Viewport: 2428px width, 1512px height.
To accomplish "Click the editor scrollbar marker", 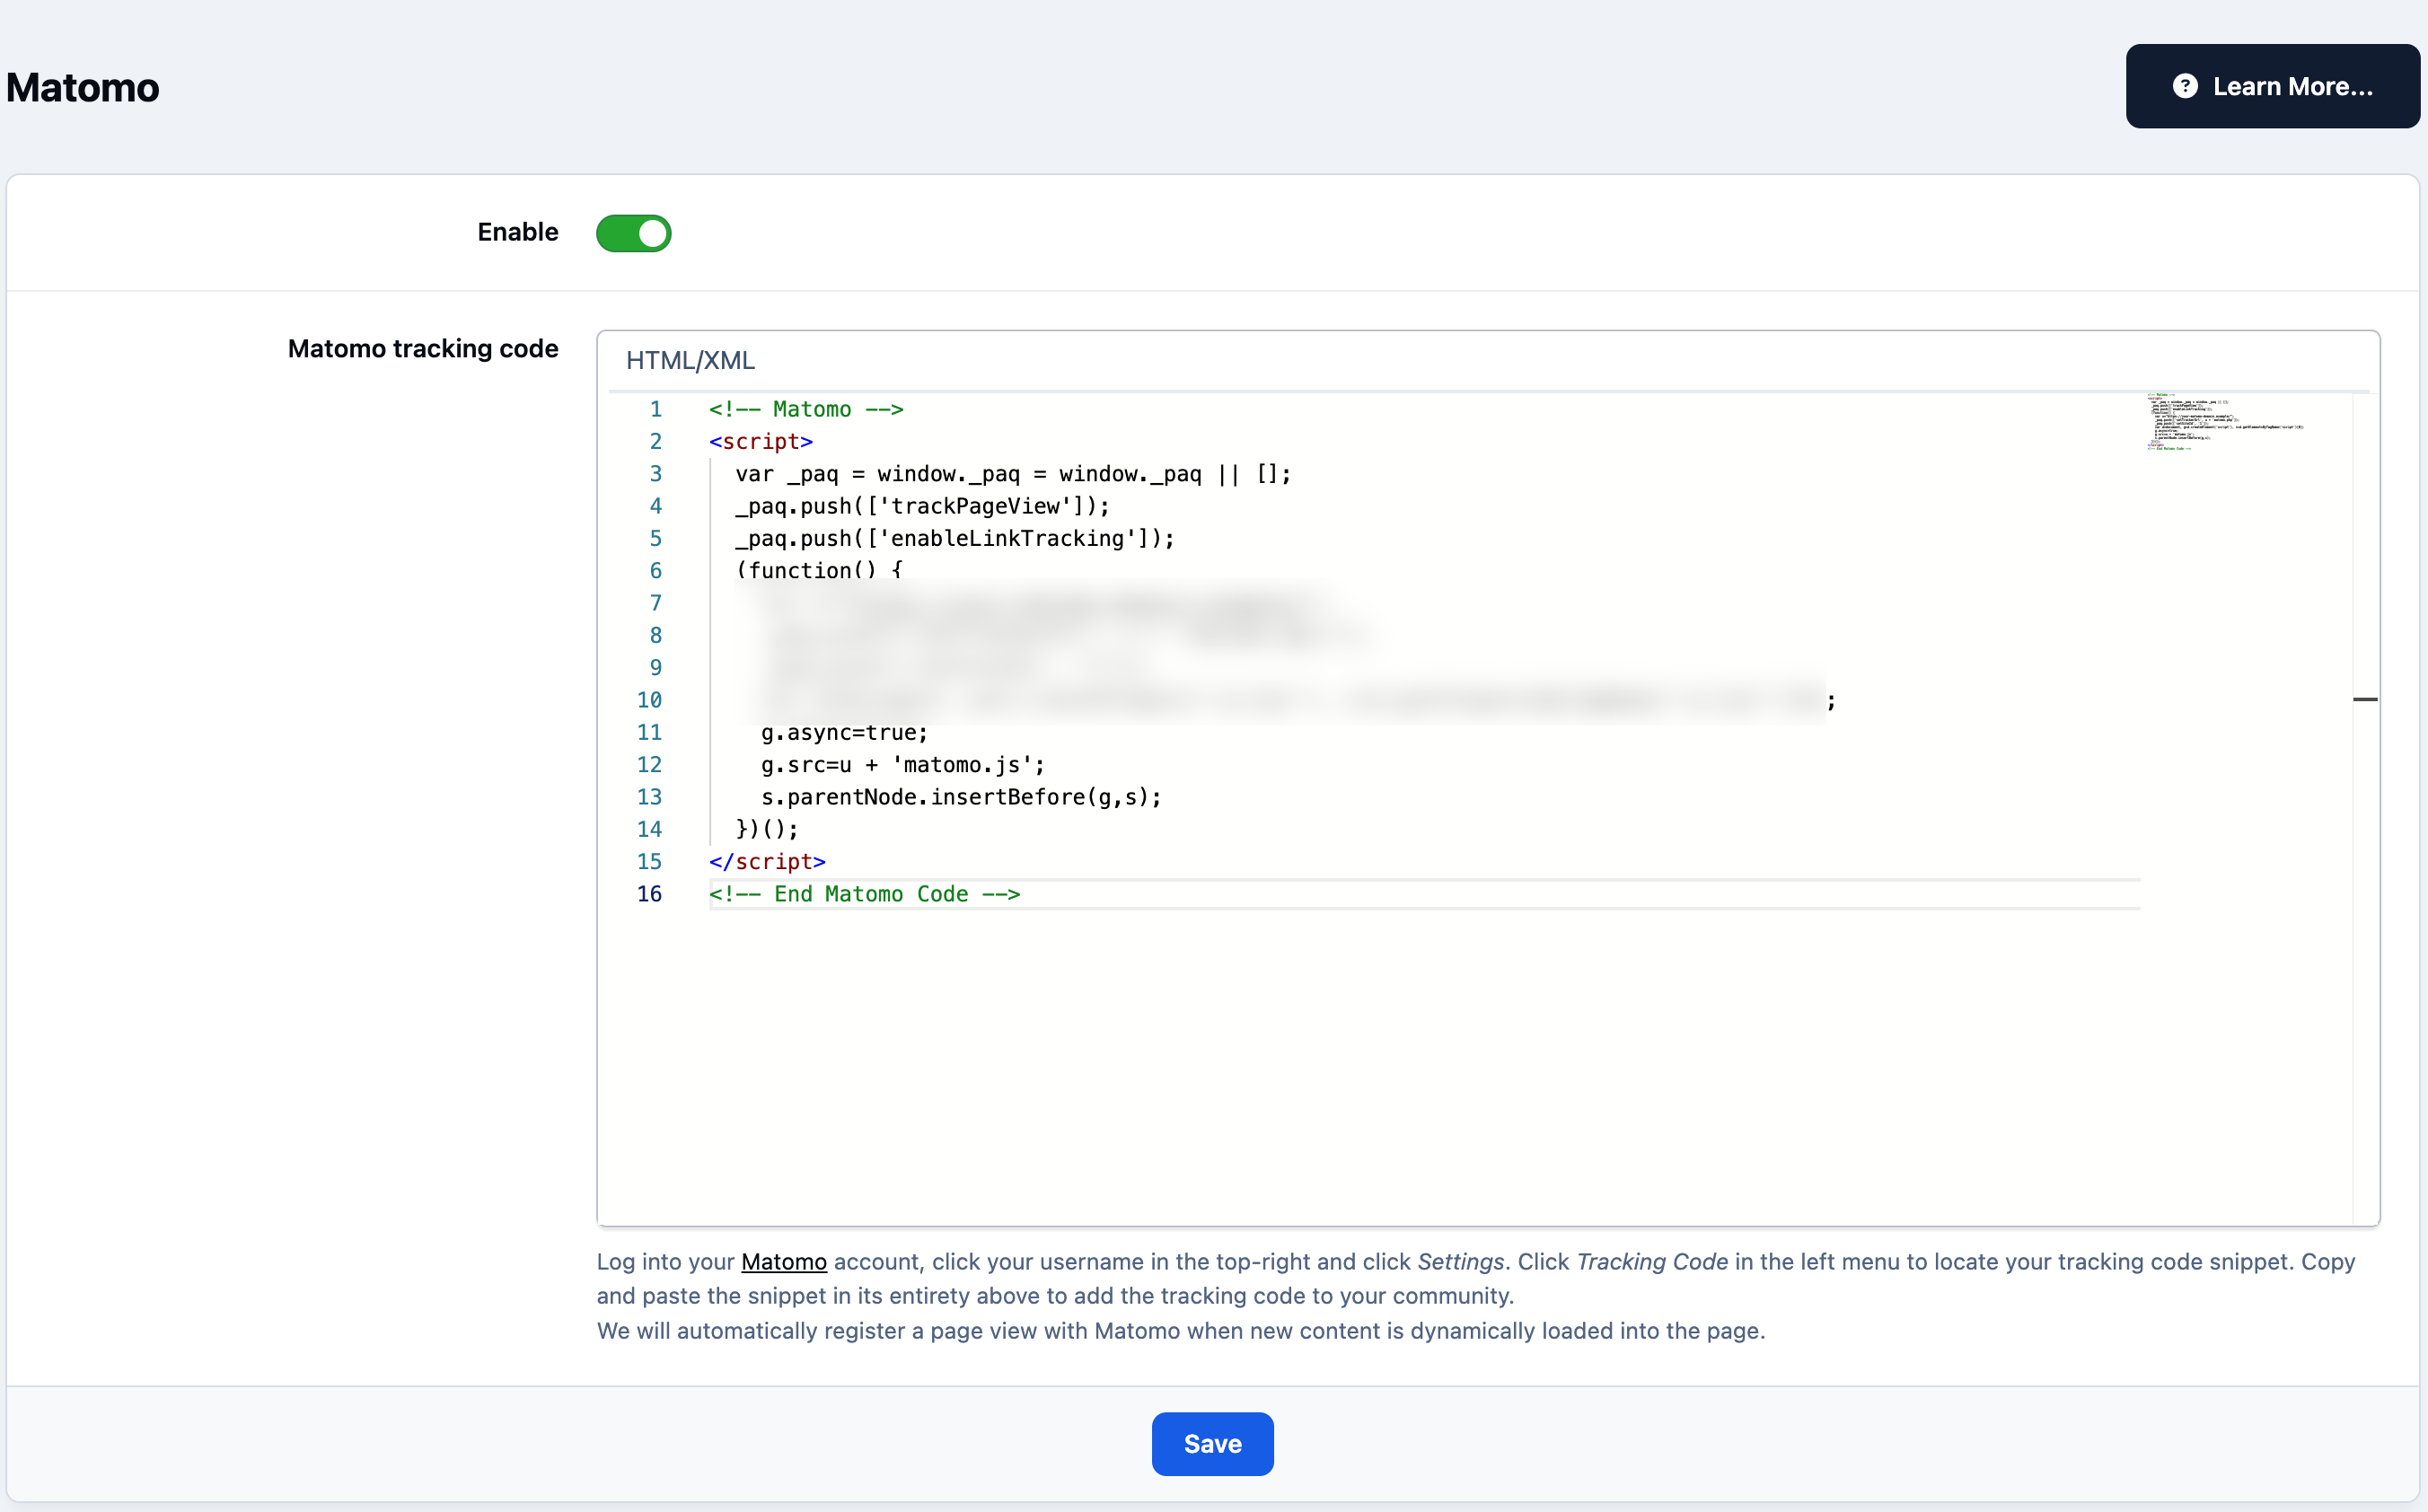I will coord(2365,699).
